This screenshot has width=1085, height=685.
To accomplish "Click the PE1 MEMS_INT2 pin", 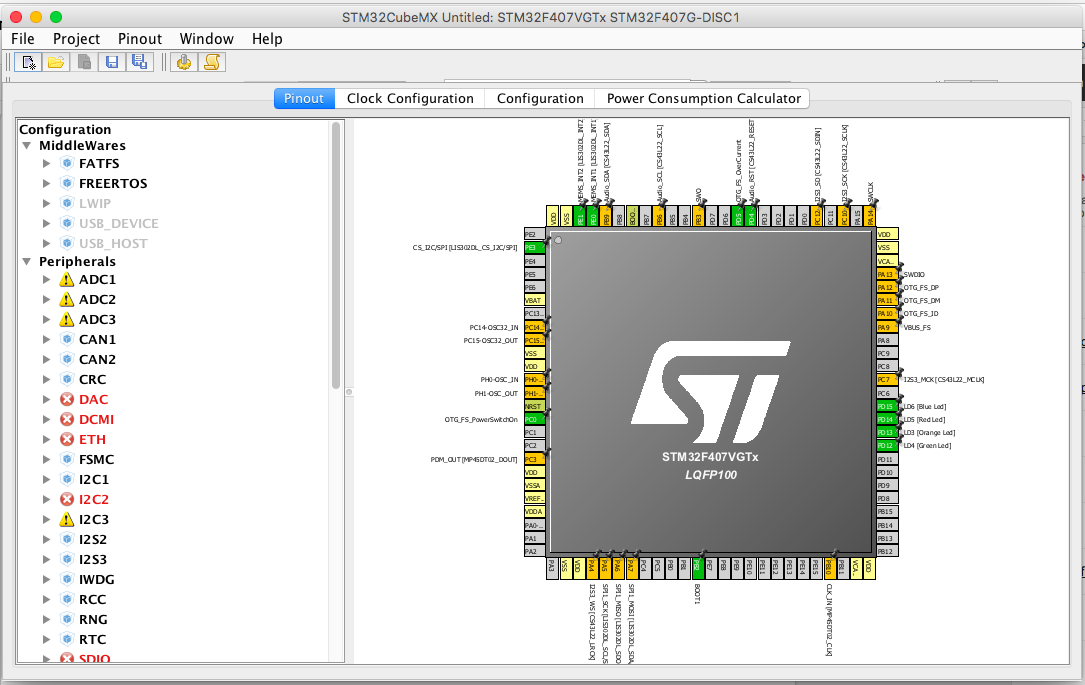I will pyautogui.click(x=580, y=216).
